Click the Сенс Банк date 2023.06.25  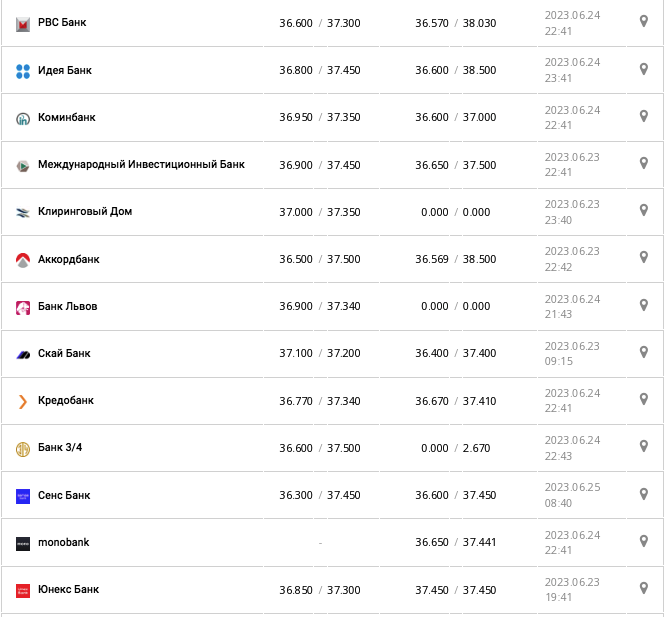[572, 487]
